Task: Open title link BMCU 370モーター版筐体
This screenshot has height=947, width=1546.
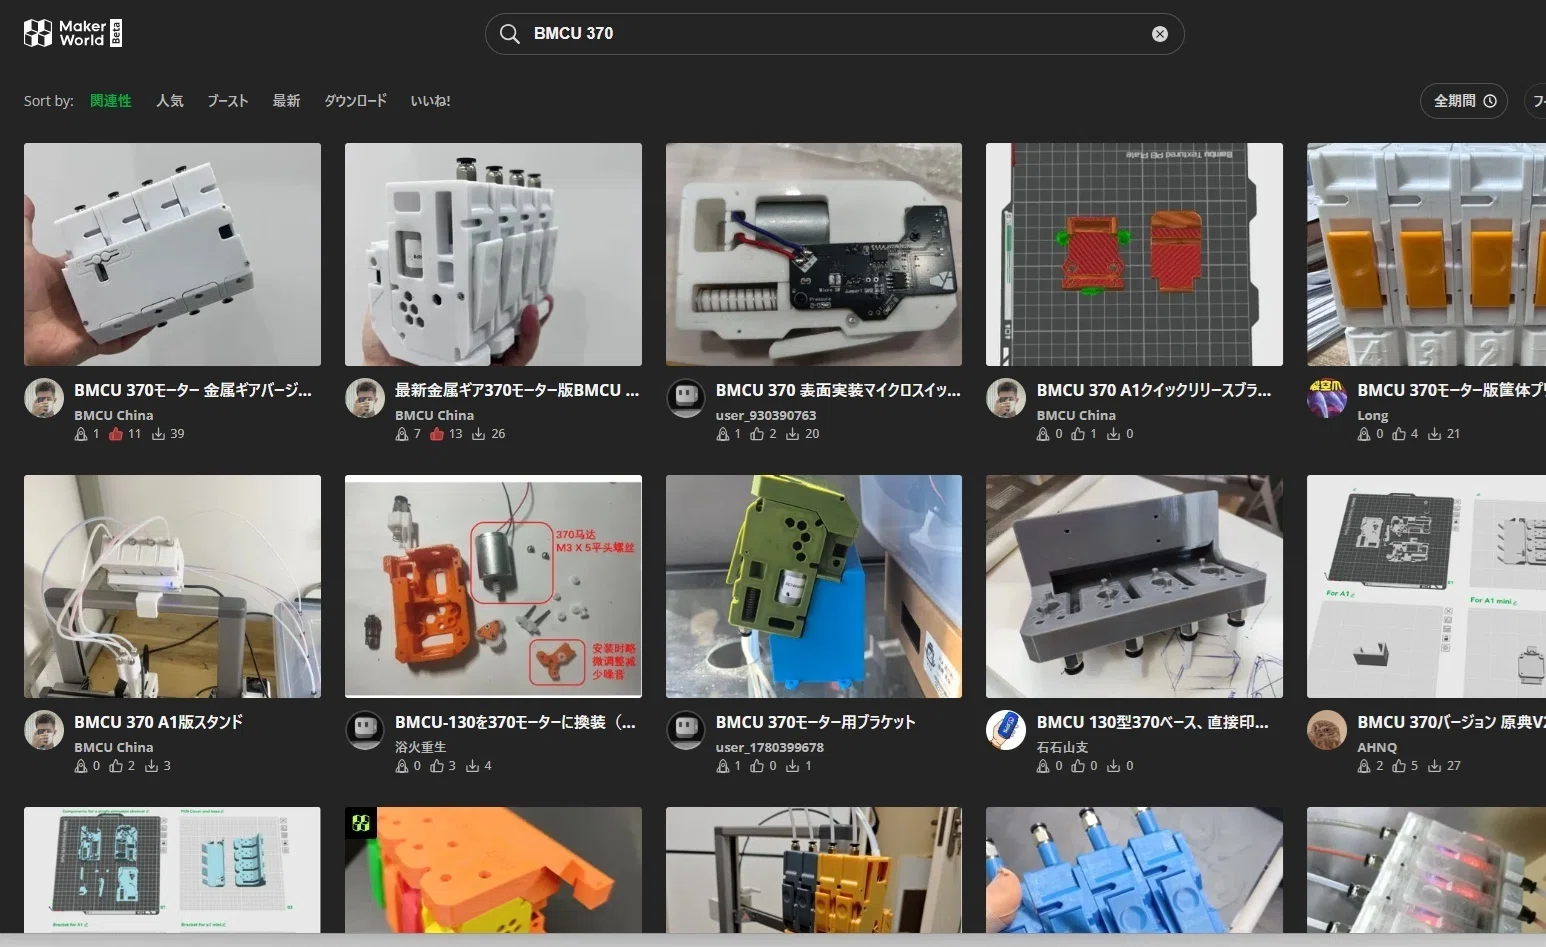Action: click(x=1451, y=391)
